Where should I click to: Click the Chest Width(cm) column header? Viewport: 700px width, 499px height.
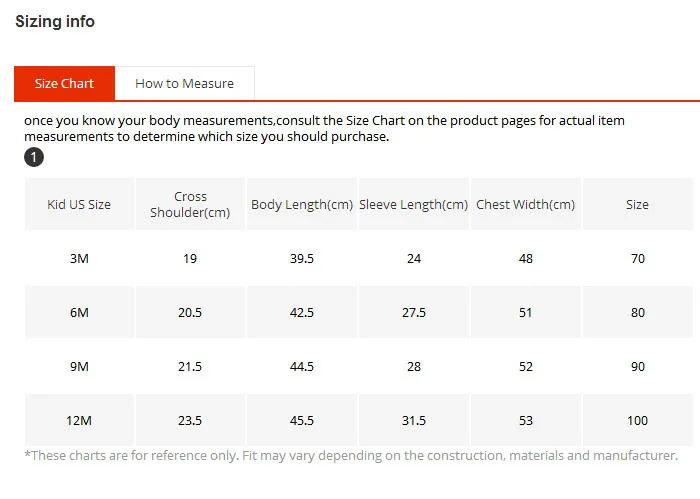point(525,204)
